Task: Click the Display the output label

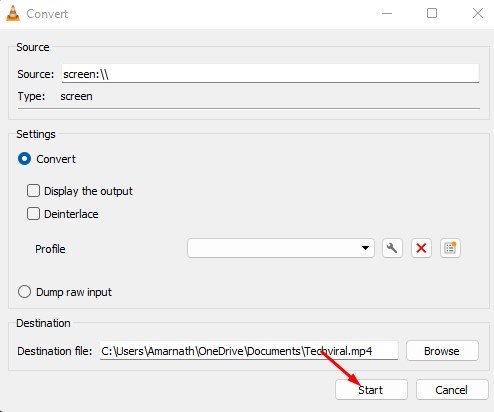Action: click(x=88, y=191)
